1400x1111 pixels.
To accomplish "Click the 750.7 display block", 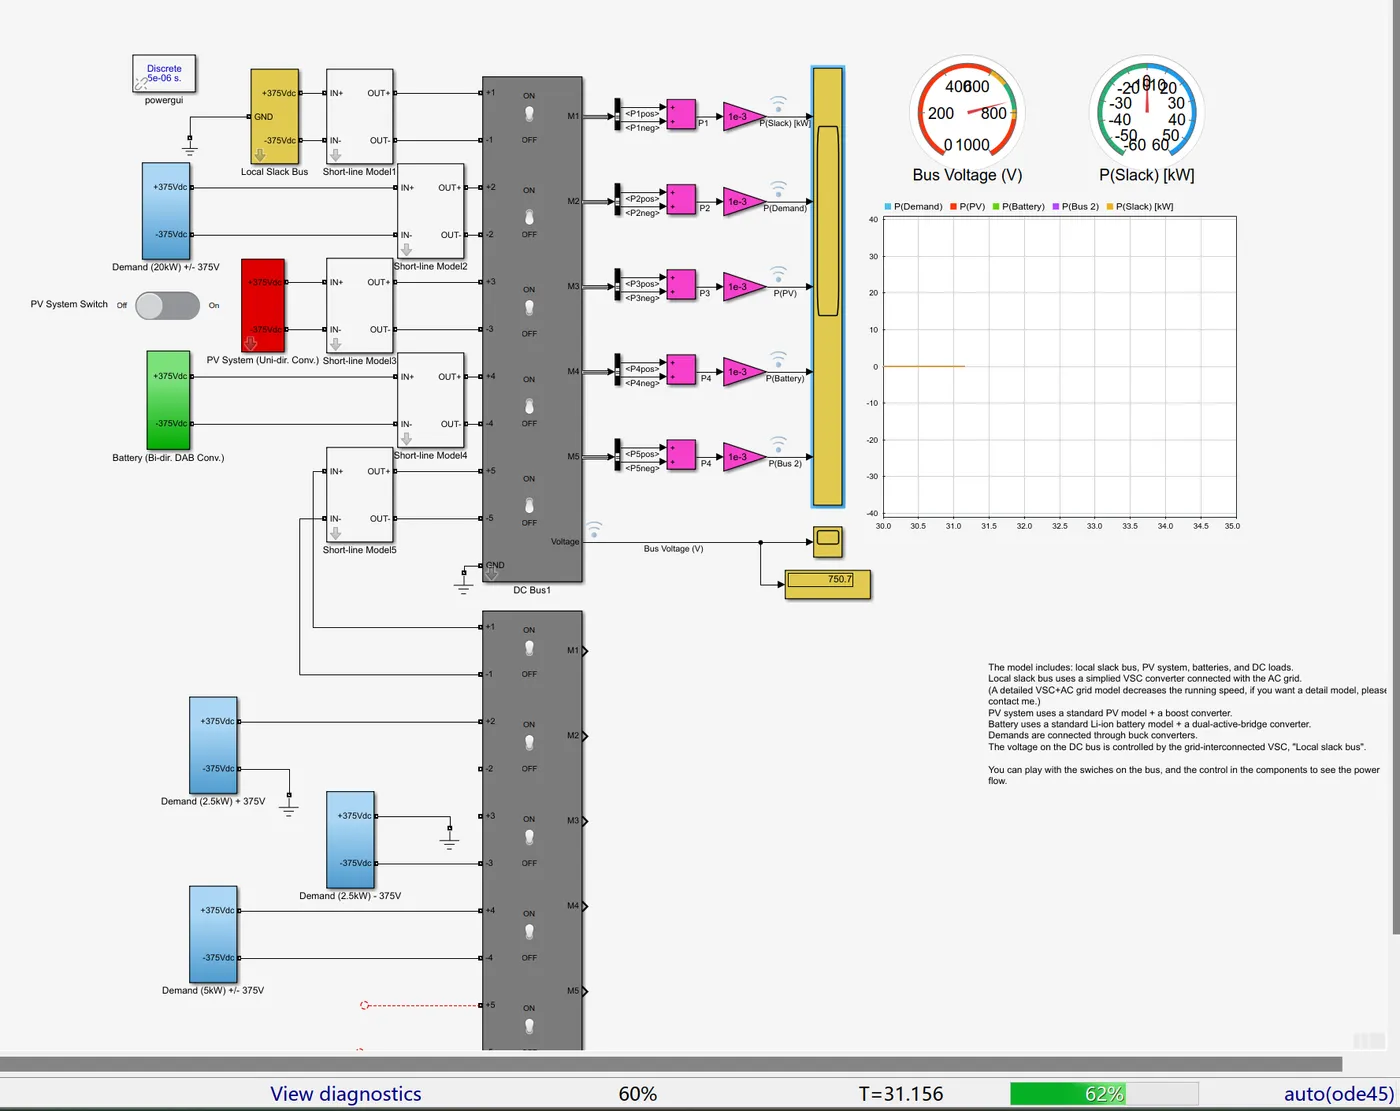I will 828,584.
